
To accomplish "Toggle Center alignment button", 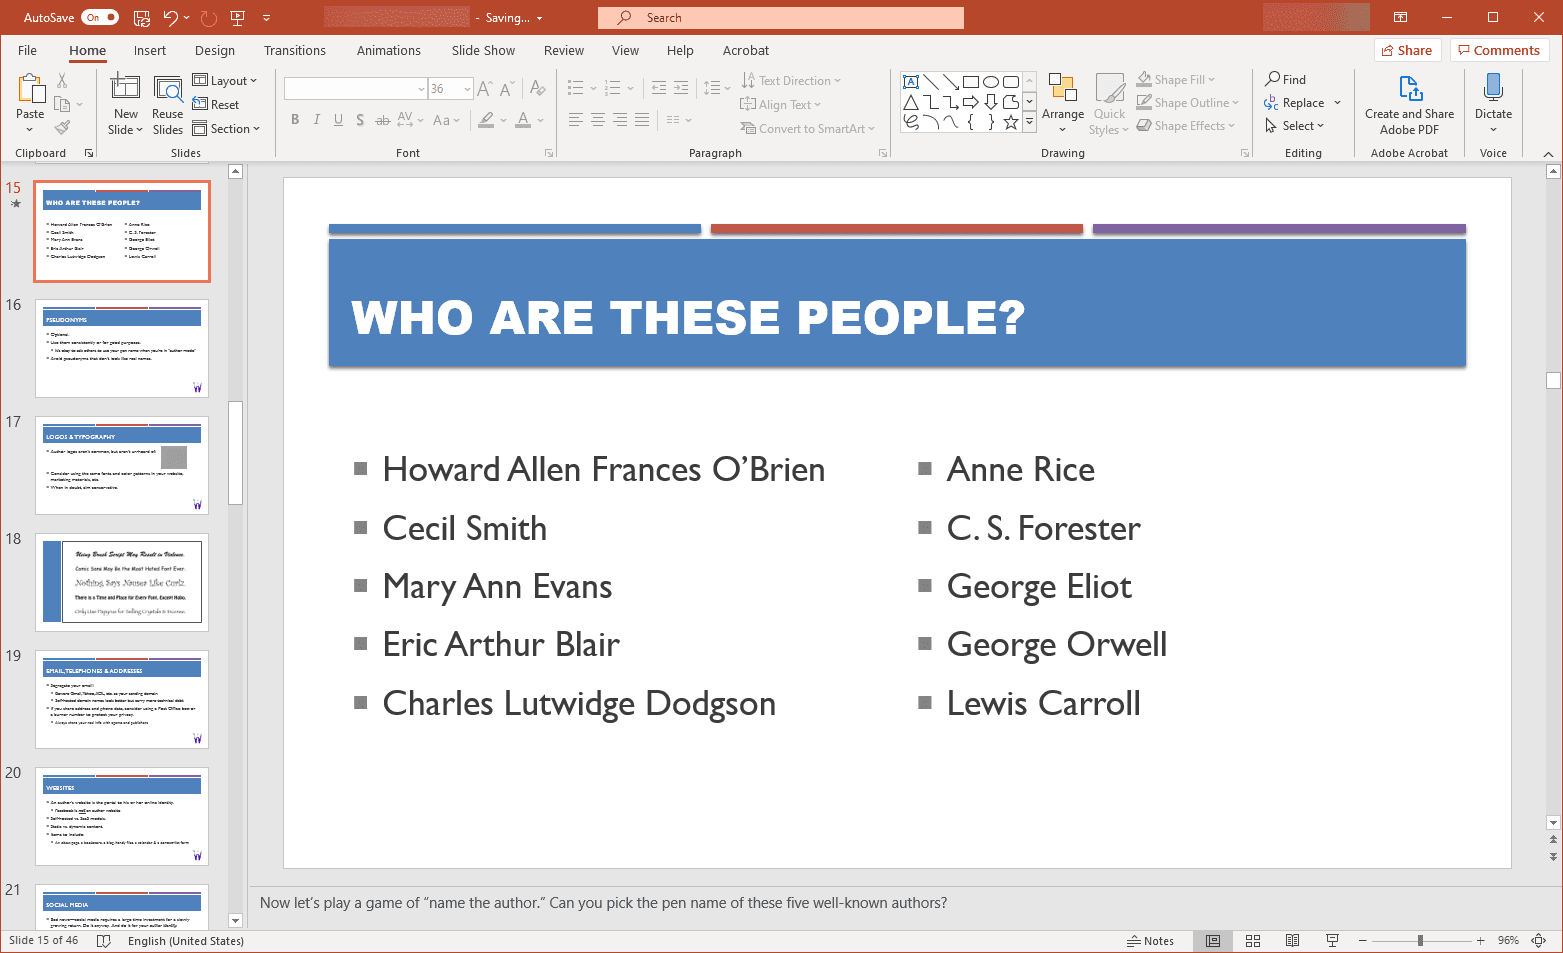I will click(x=598, y=120).
